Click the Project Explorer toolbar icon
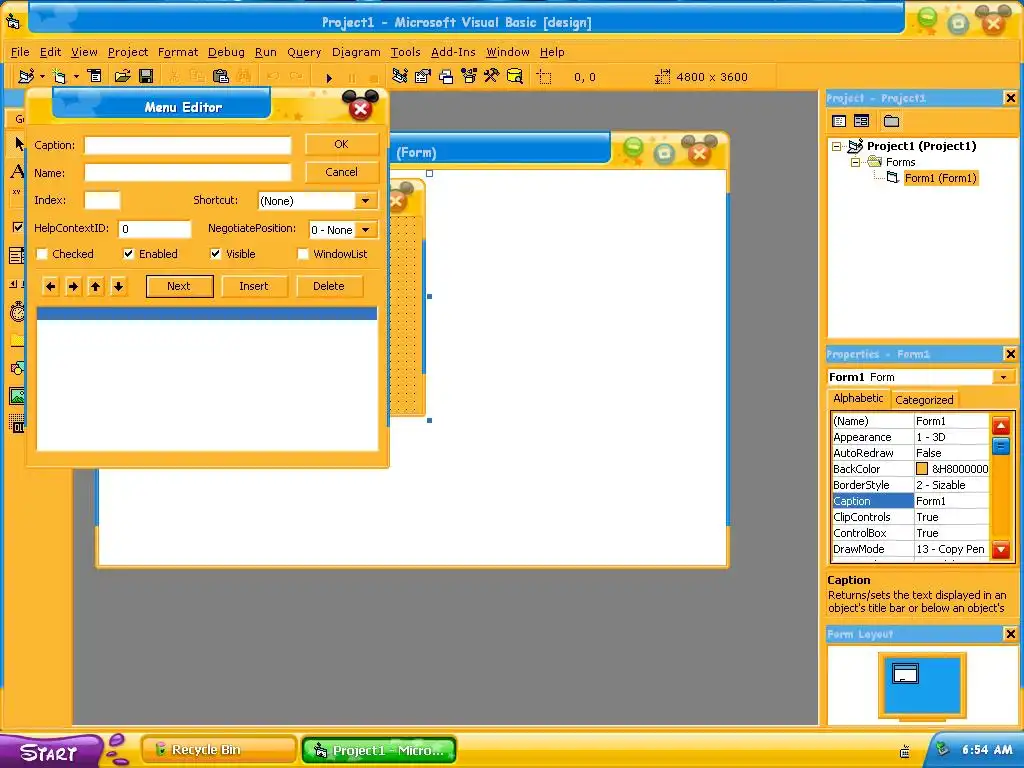This screenshot has height=768, width=1024. [400, 76]
